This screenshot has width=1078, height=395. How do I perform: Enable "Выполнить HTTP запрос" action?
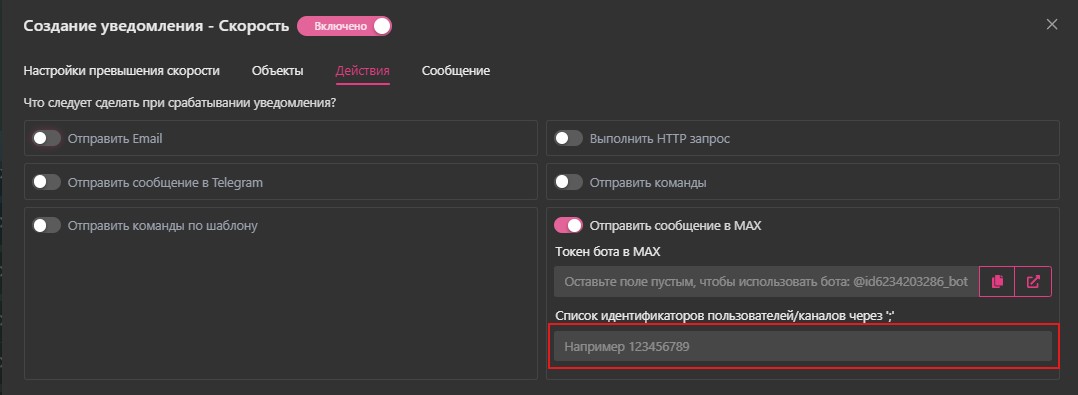(569, 138)
